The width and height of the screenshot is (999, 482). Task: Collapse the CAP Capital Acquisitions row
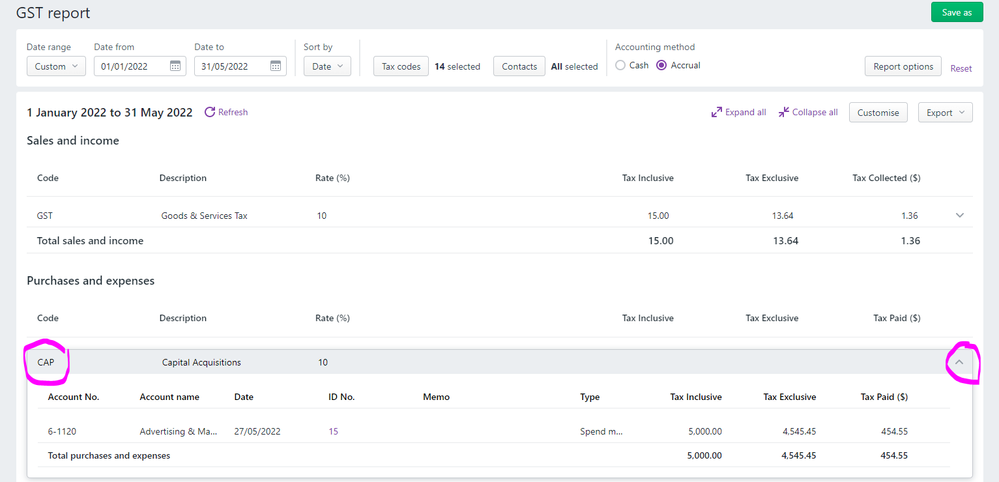[959, 362]
